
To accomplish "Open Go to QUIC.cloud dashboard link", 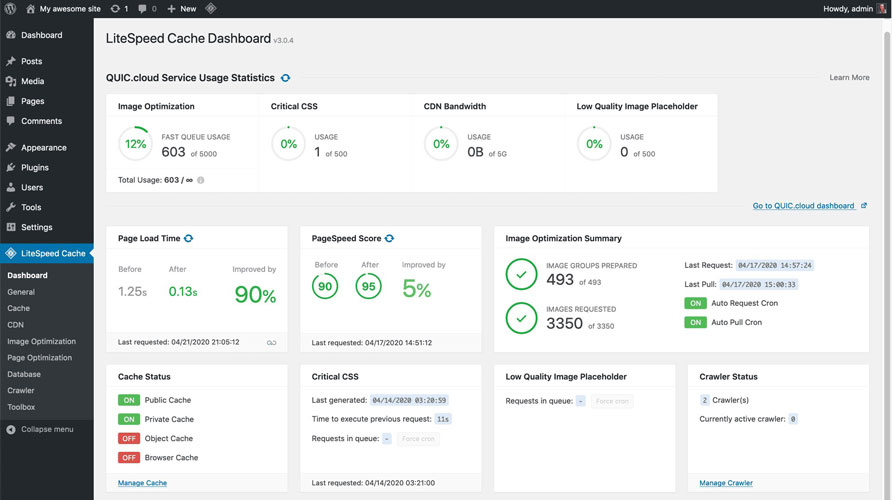I will click(x=803, y=205).
